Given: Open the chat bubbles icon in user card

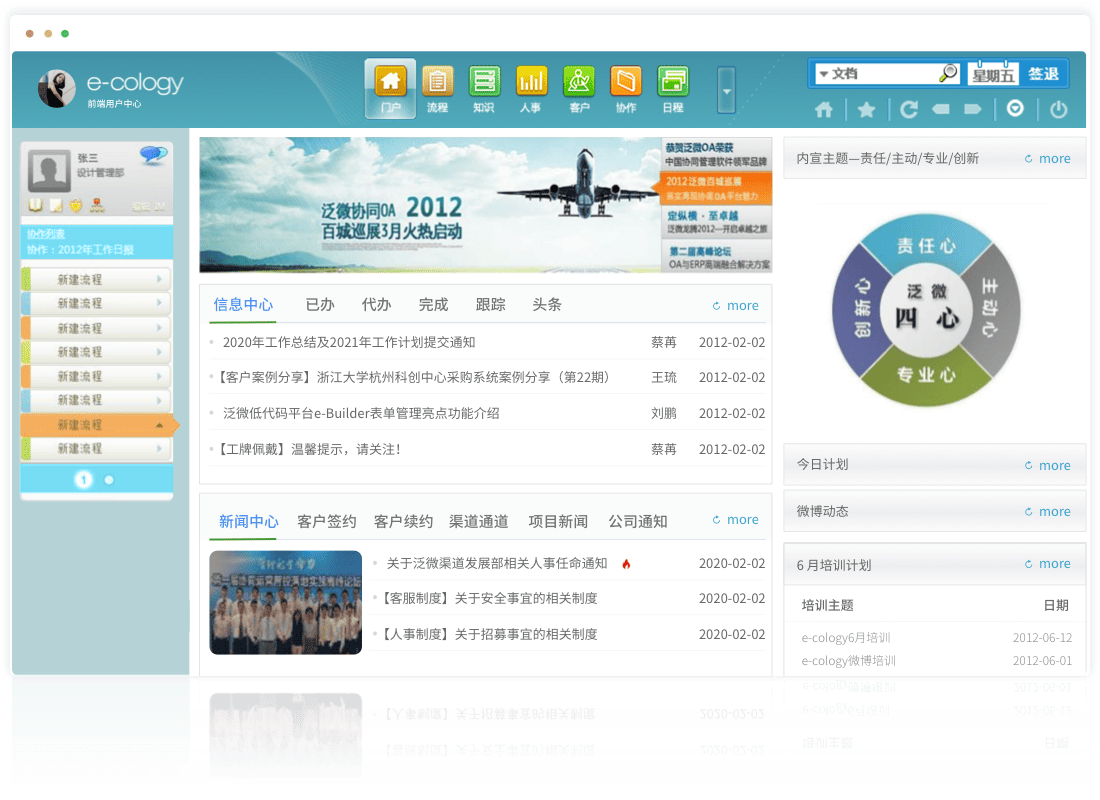Looking at the screenshot, I should [x=153, y=155].
